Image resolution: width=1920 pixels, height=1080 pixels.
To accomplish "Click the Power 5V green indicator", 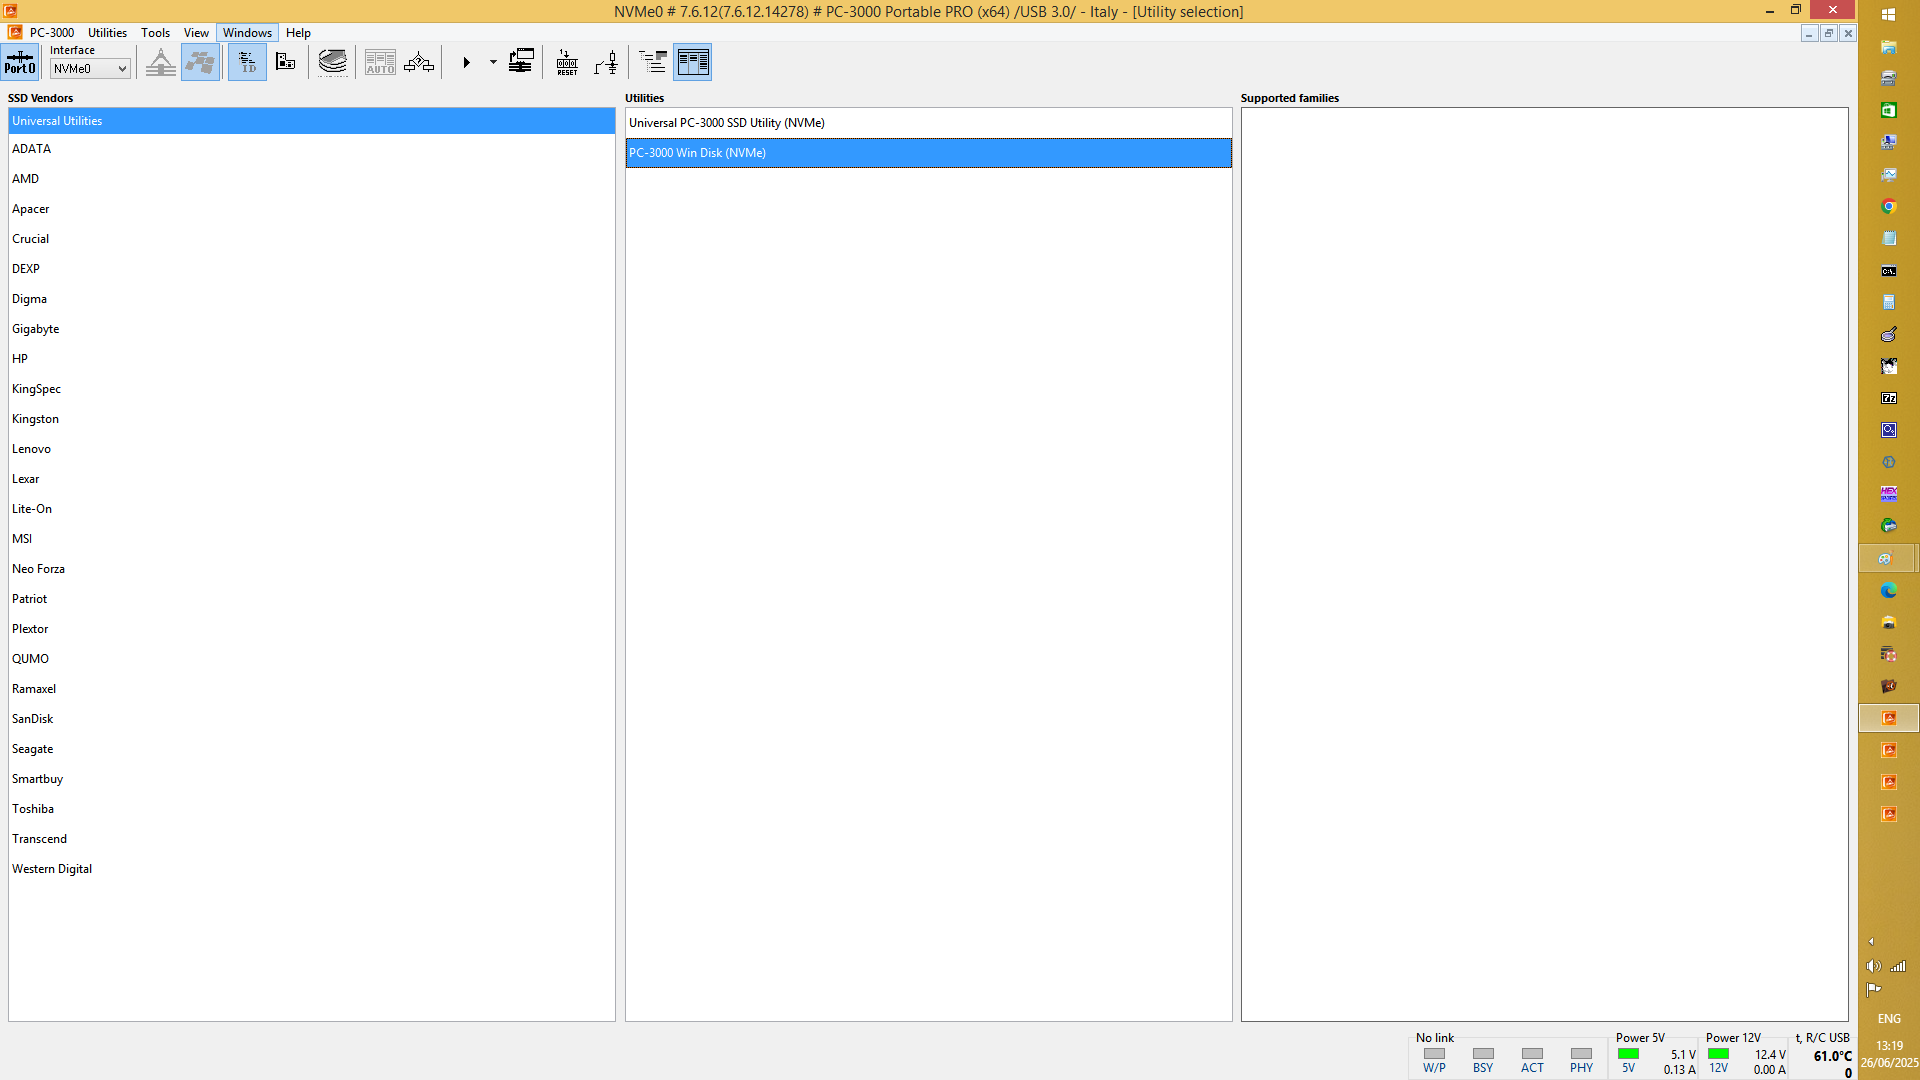I will [x=1628, y=1054].
